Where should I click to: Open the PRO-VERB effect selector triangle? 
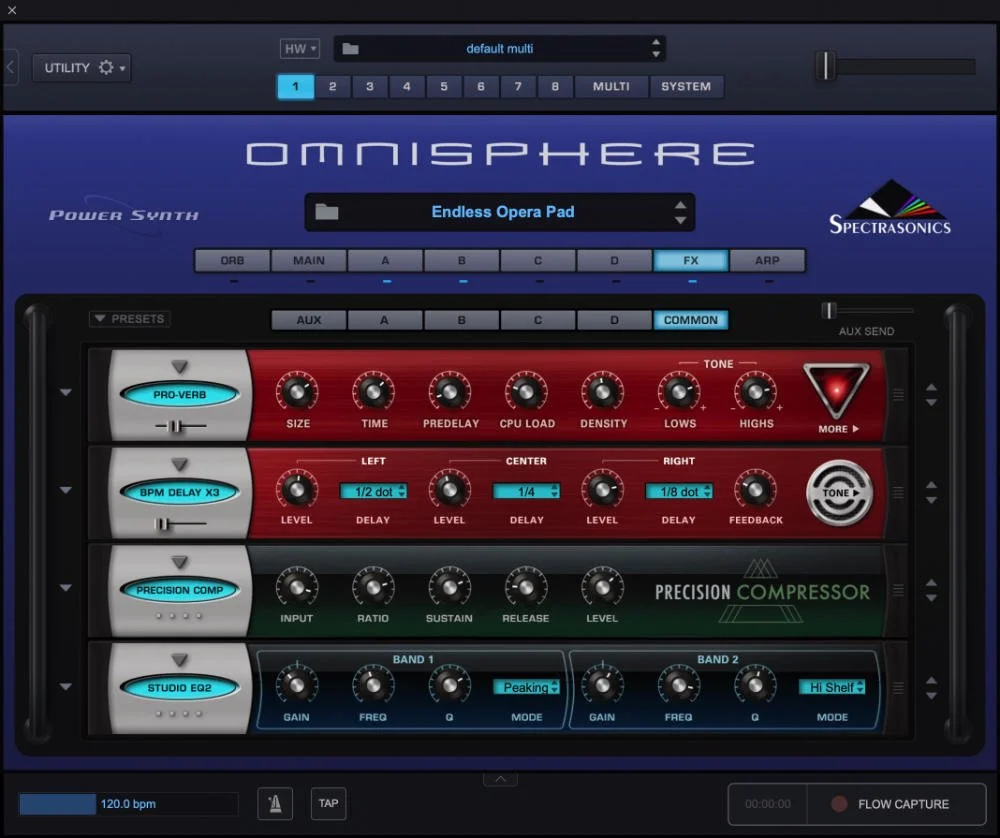coord(180,367)
